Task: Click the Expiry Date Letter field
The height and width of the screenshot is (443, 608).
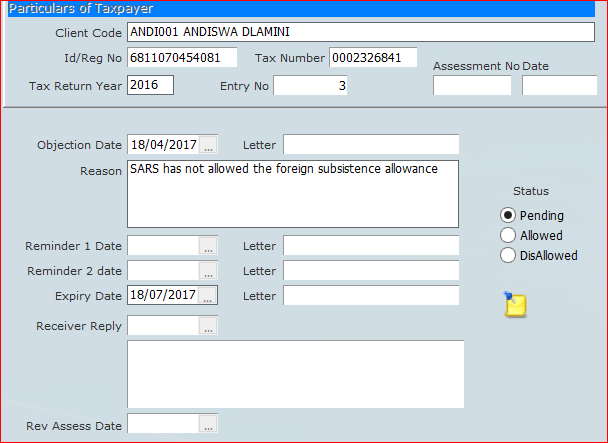Action: click(x=371, y=295)
